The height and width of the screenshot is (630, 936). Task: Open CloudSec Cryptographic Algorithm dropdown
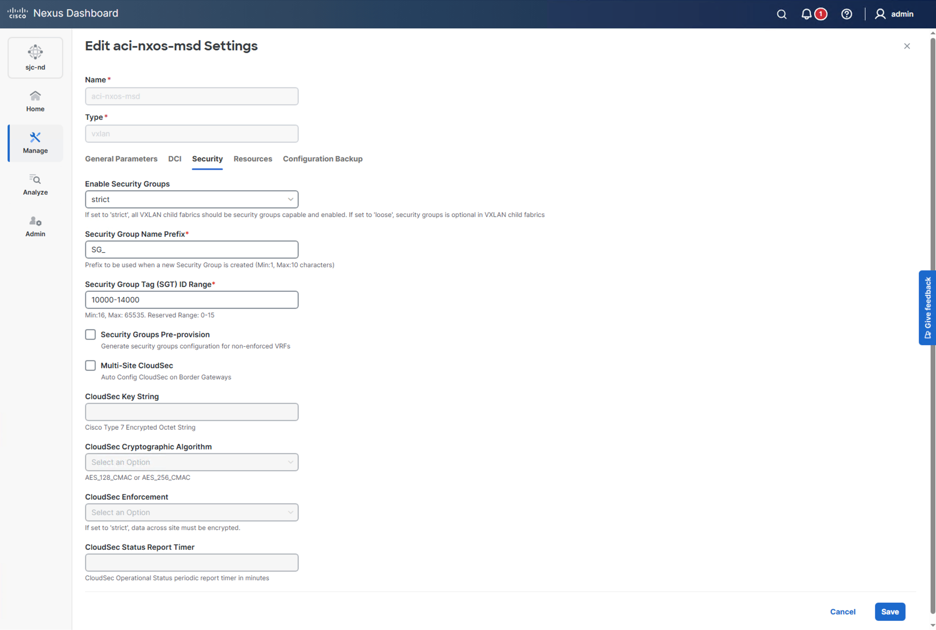tap(192, 462)
